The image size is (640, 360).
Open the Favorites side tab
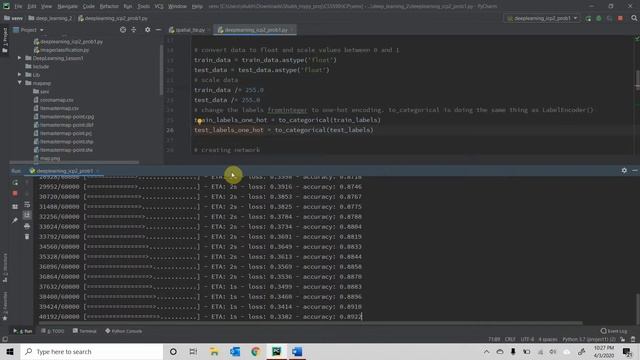coord(5,305)
